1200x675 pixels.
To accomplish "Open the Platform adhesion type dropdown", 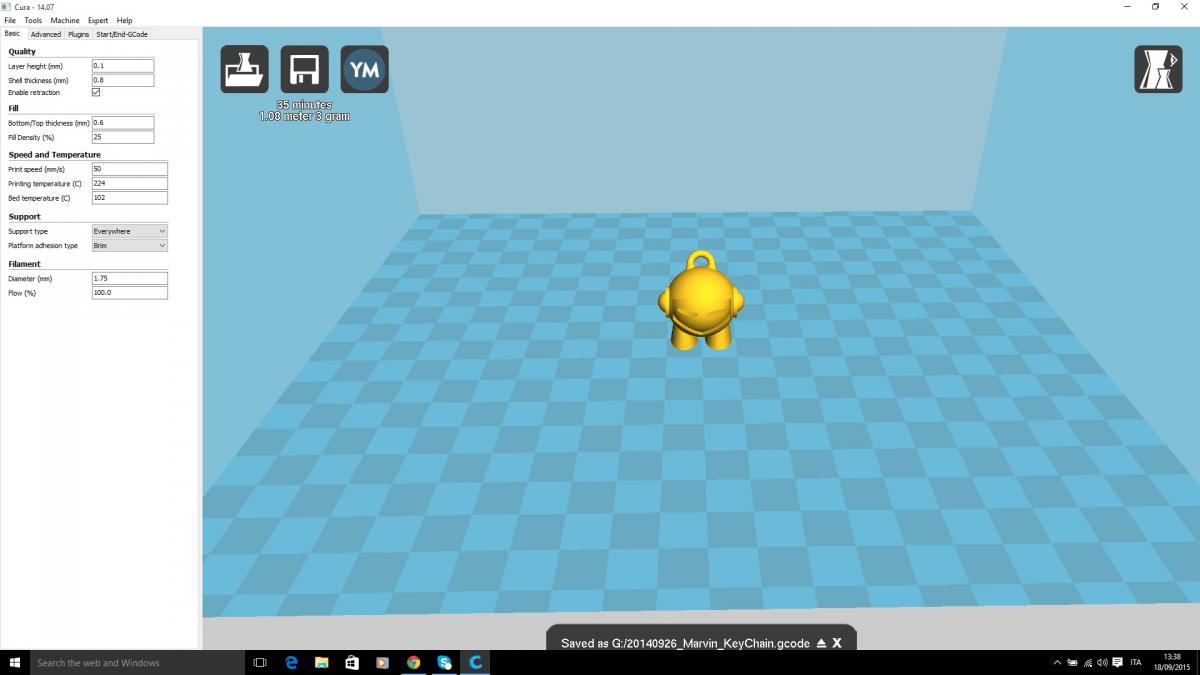I will pos(129,245).
